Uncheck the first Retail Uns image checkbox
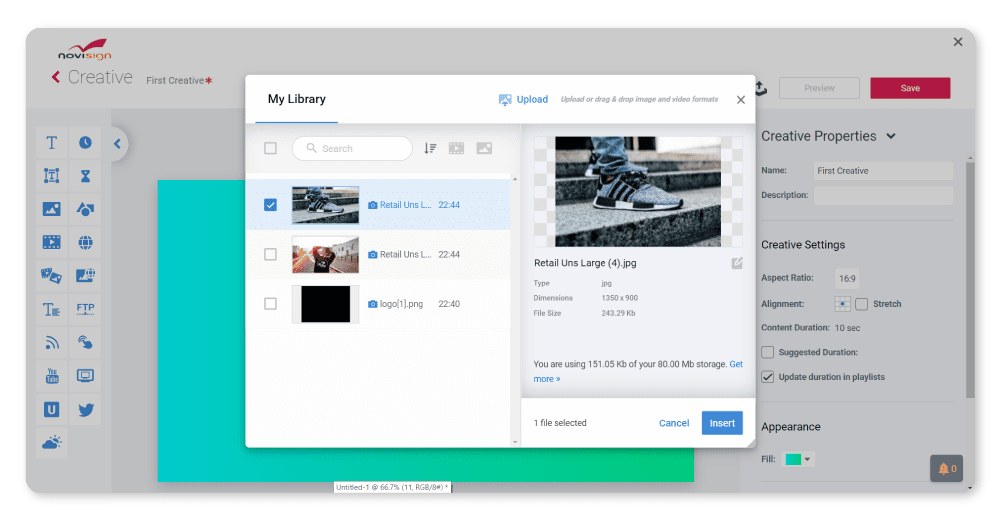Image resolution: width=1000 pixels, height=520 pixels. point(270,205)
